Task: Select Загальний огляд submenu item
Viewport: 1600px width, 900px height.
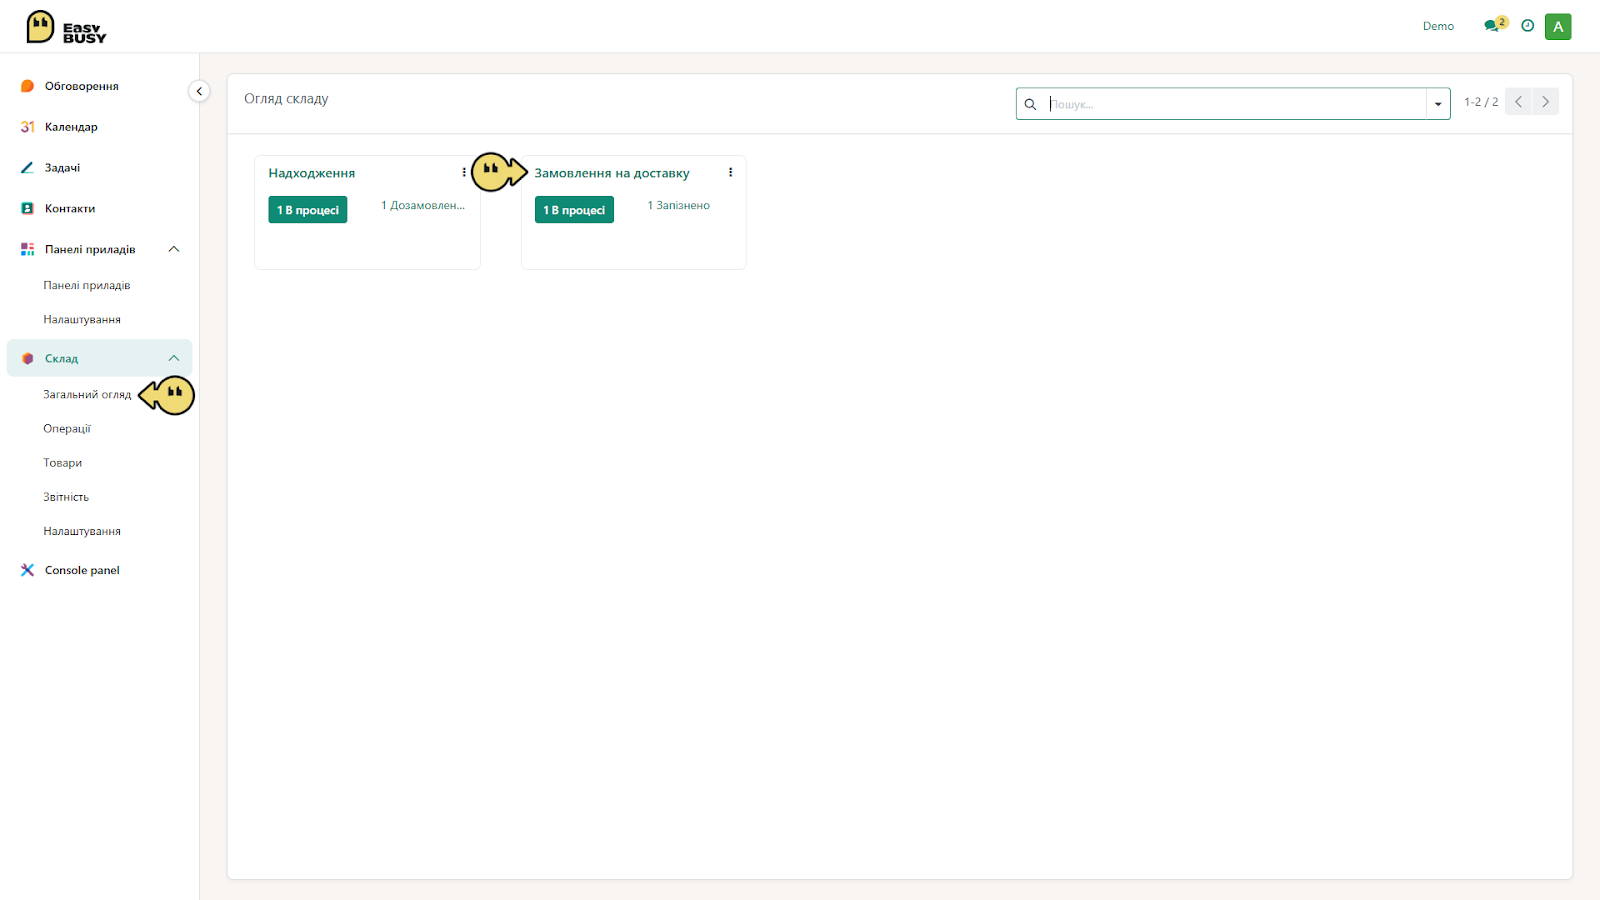Action: coord(87,394)
